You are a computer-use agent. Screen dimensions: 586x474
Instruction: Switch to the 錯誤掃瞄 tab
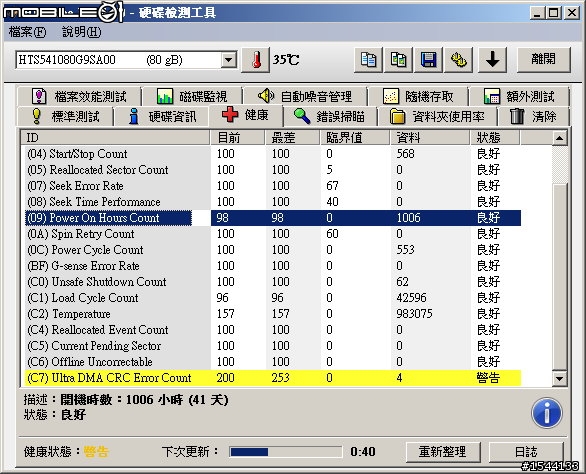pyautogui.click(x=330, y=117)
